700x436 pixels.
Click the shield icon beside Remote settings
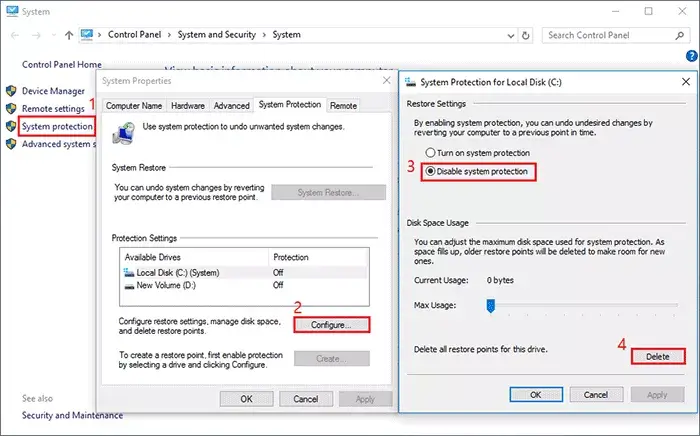(11, 108)
